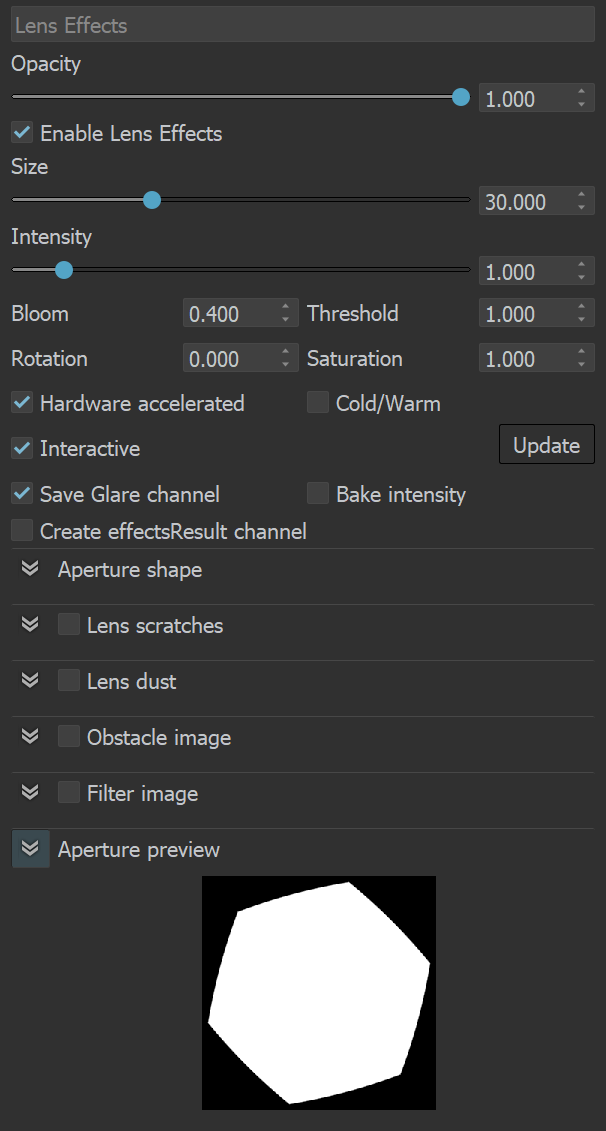The width and height of the screenshot is (606, 1131).
Task: Click the aperture preview thumbnail image
Action: point(318,992)
